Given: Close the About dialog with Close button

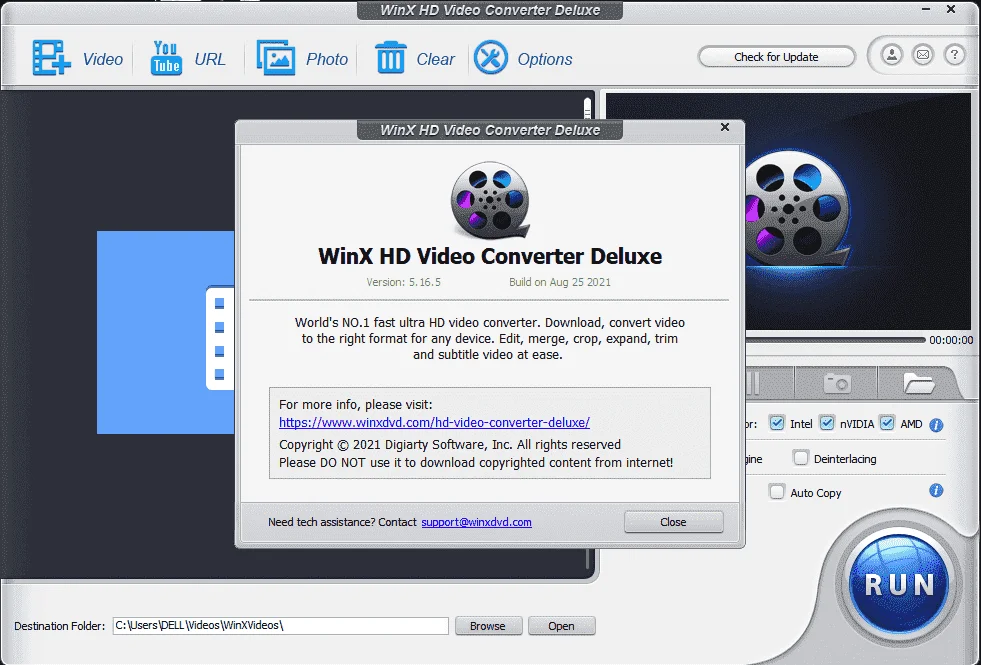Looking at the screenshot, I should click(673, 522).
